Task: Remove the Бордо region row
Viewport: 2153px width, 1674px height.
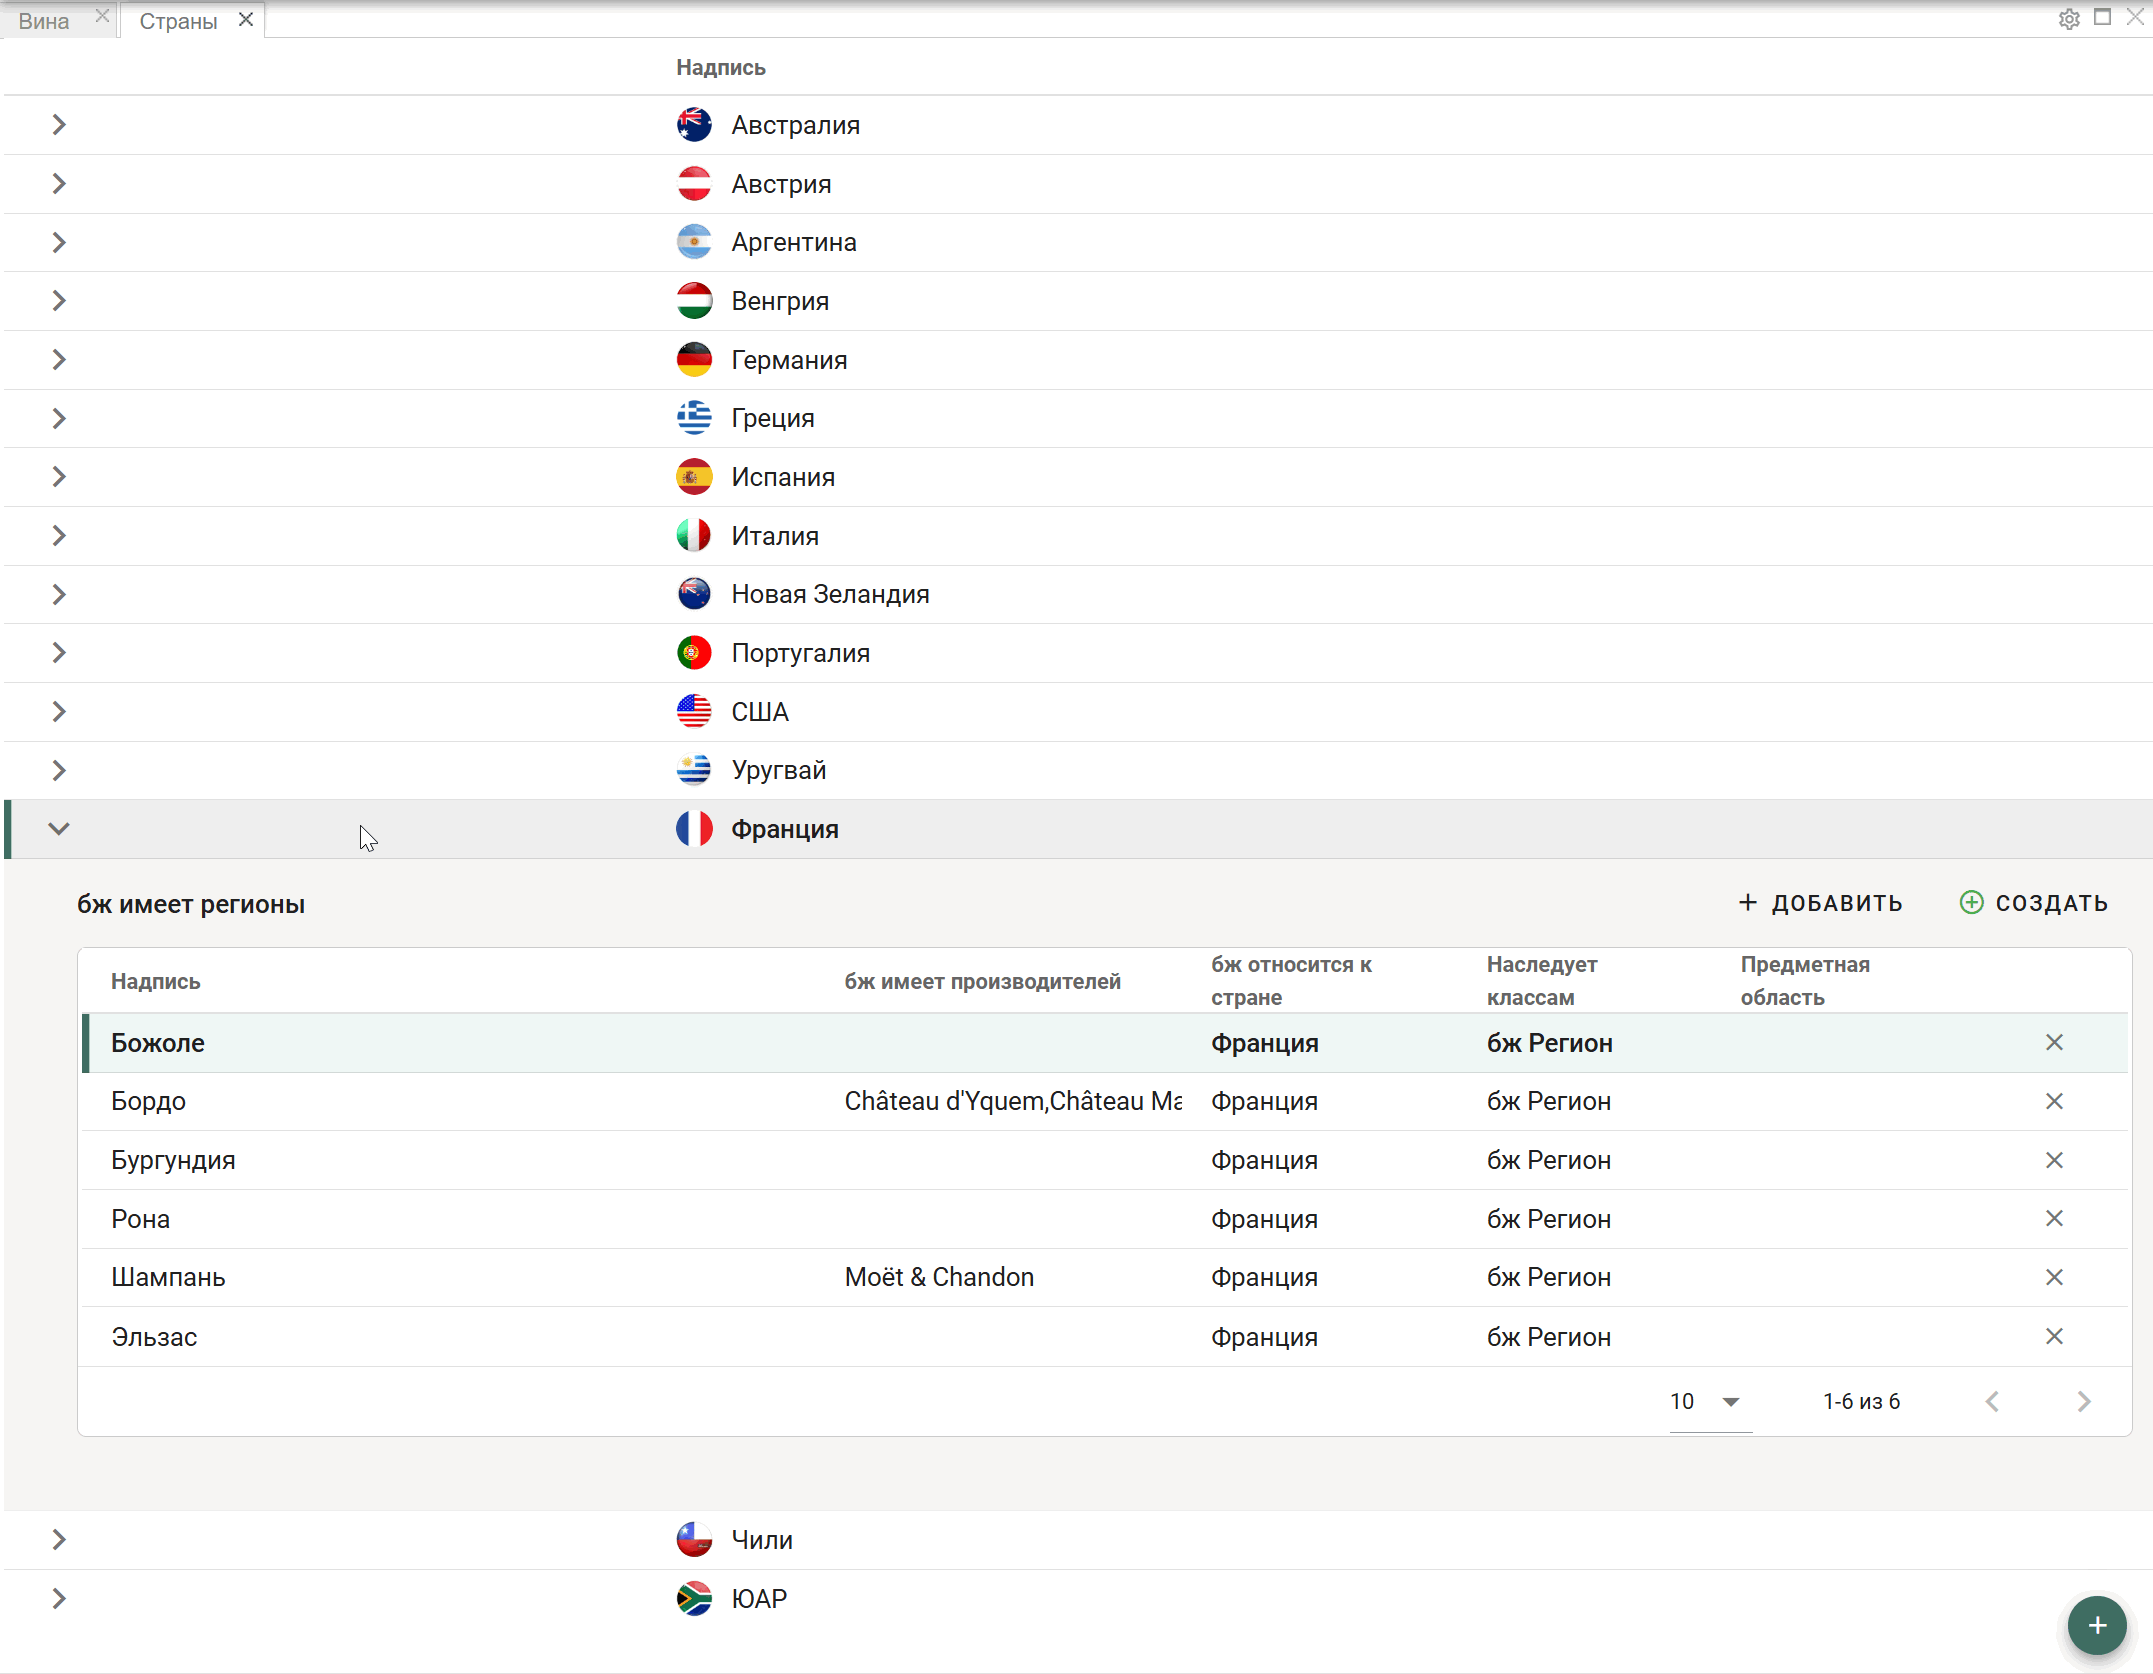Action: (x=2054, y=1101)
